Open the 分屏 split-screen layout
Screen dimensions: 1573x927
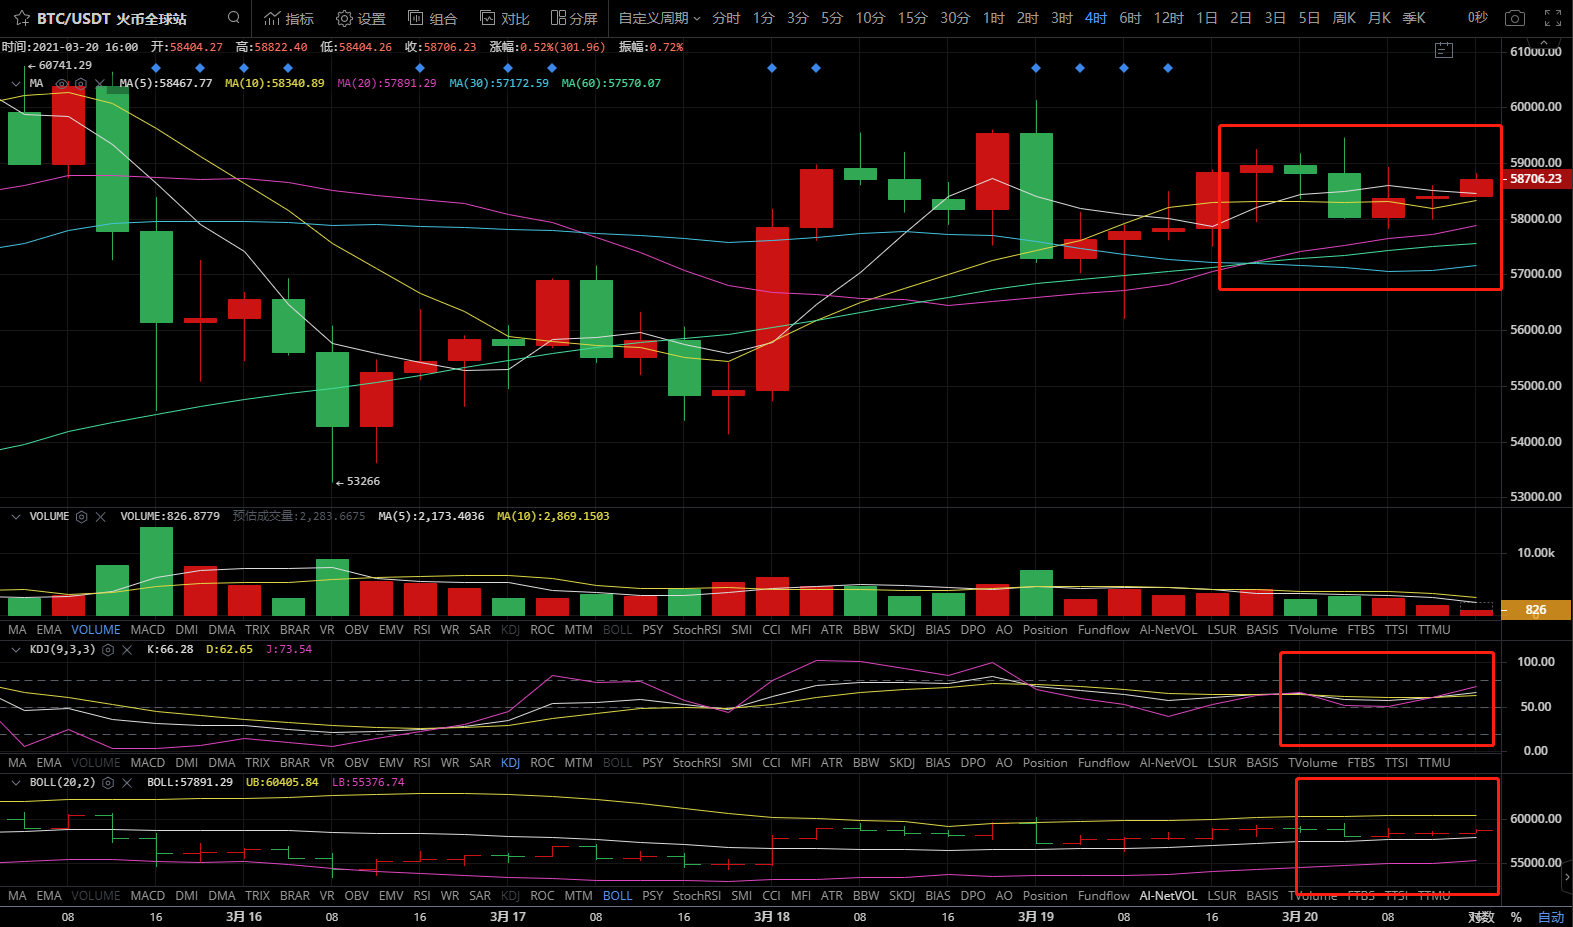click(x=574, y=18)
